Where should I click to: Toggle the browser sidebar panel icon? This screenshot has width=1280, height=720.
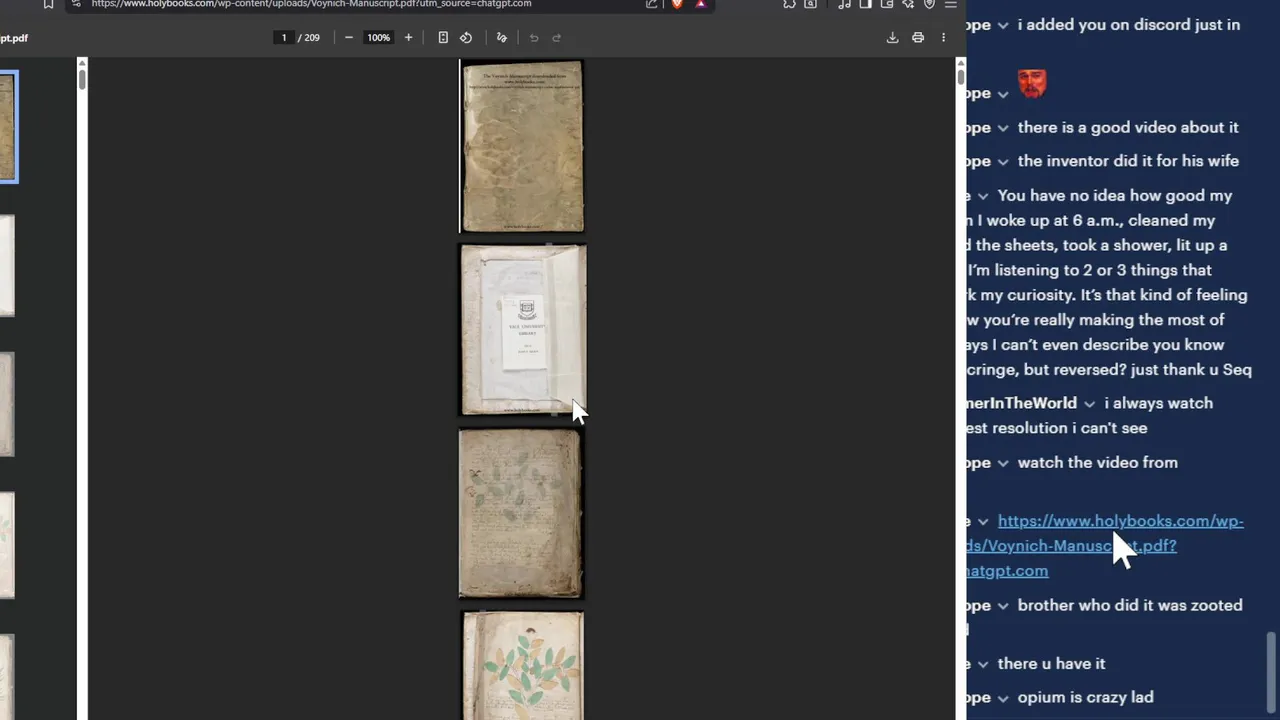point(865,4)
